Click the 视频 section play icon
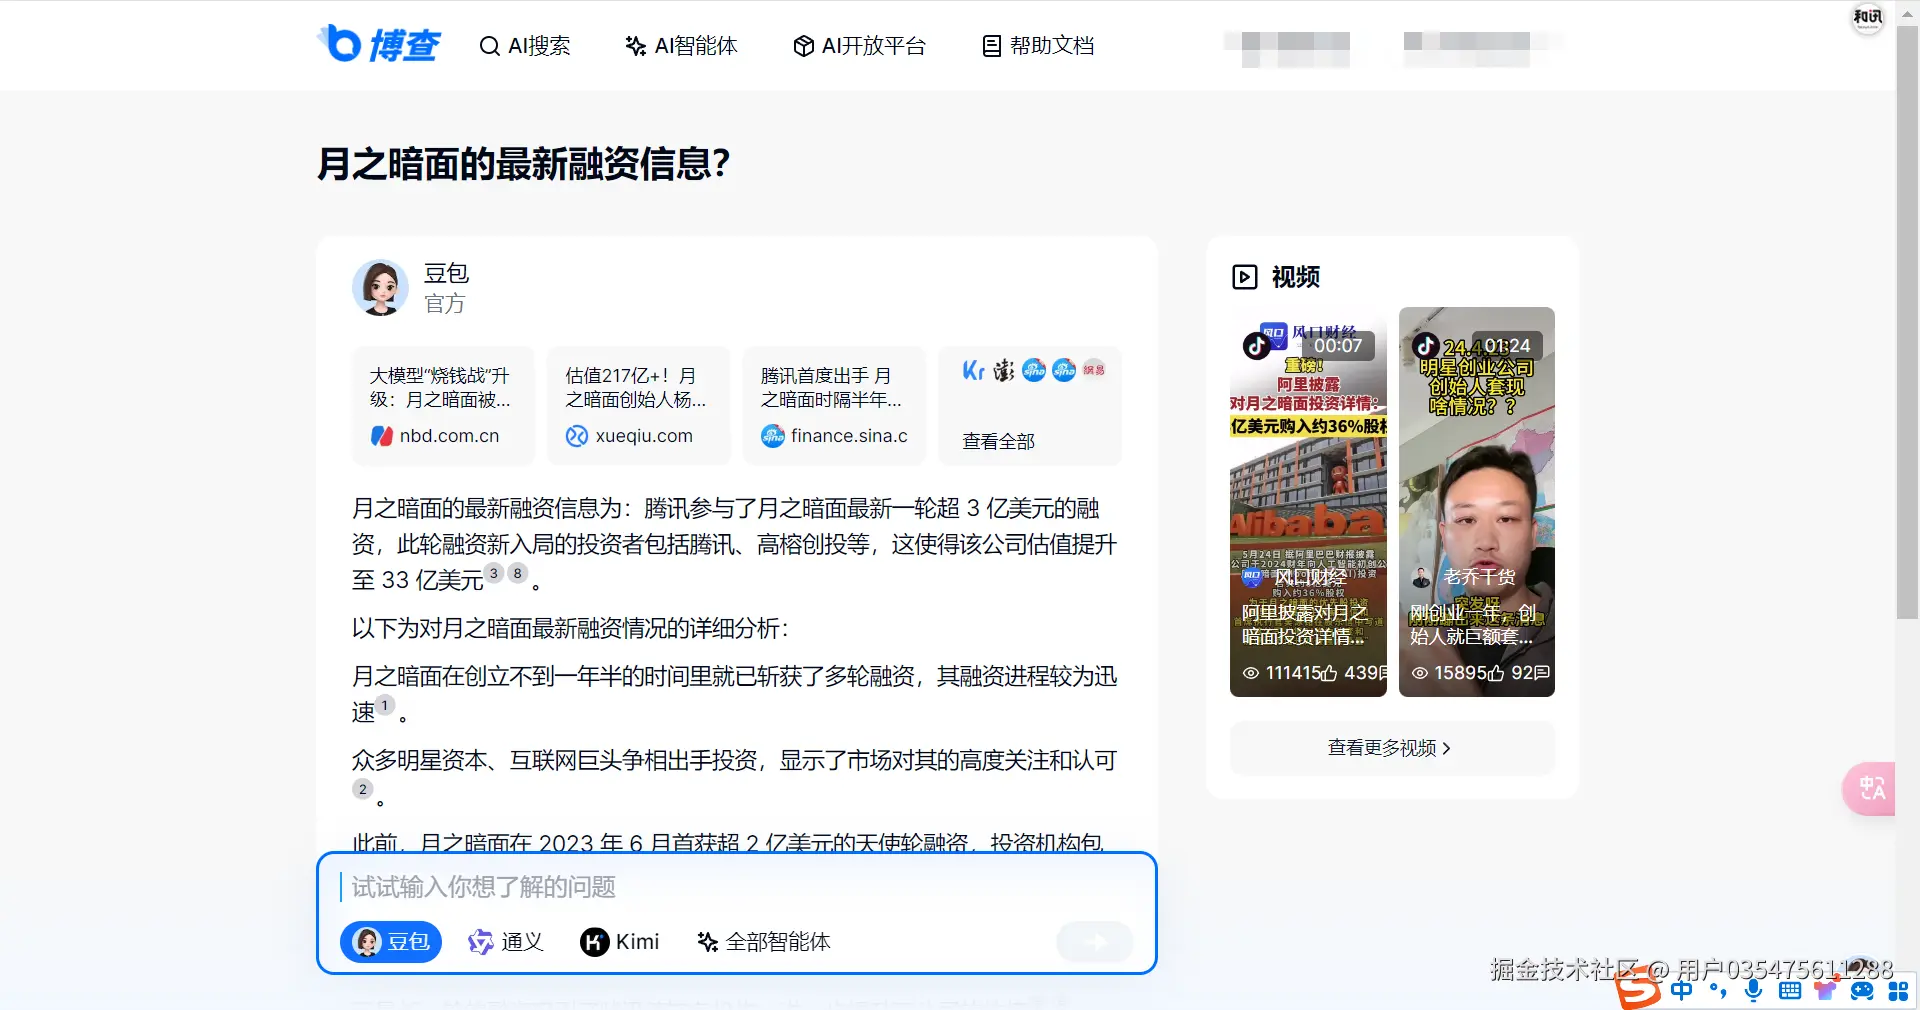The width and height of the screenshot is (1920, 1010). 1244,277
